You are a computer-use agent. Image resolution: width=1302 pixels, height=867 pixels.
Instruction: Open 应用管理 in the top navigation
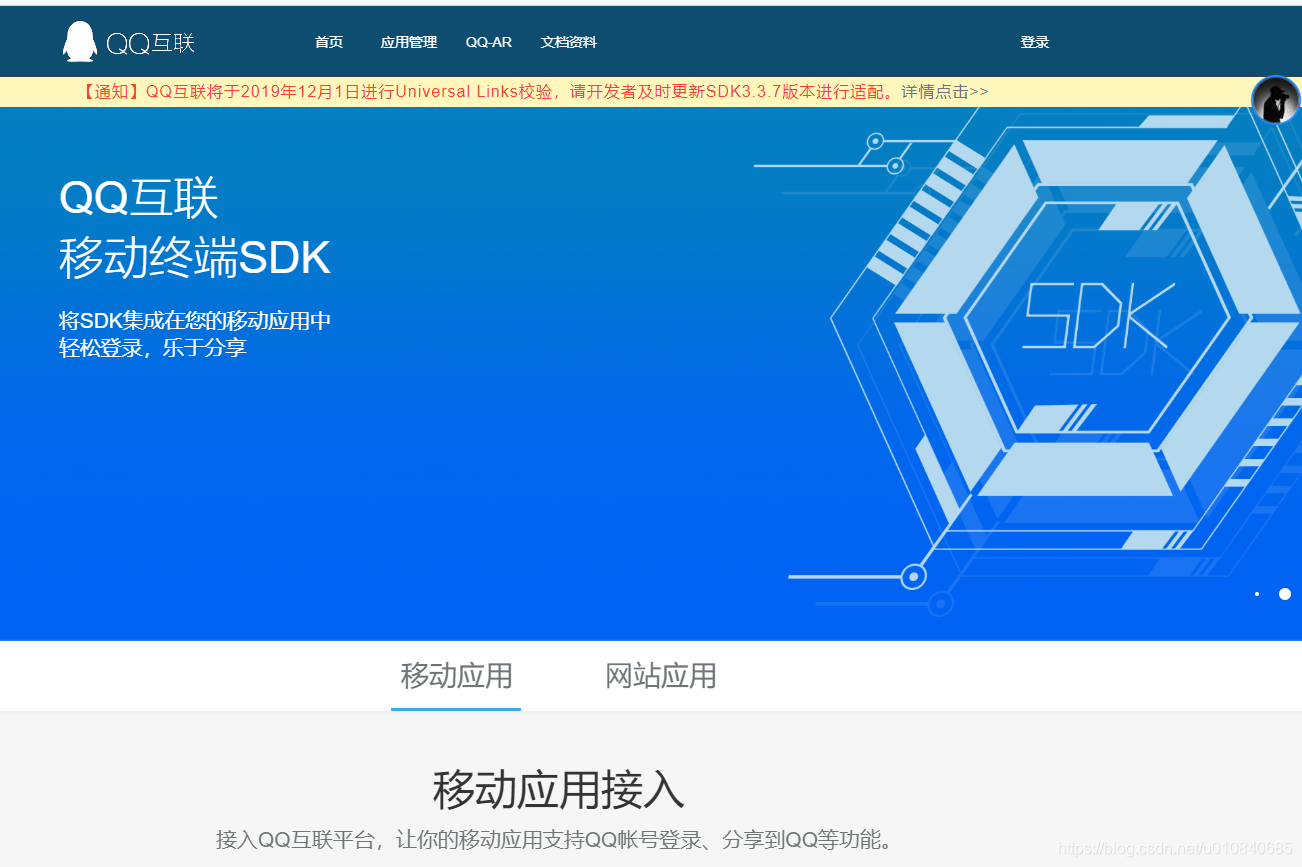[409, 42]
